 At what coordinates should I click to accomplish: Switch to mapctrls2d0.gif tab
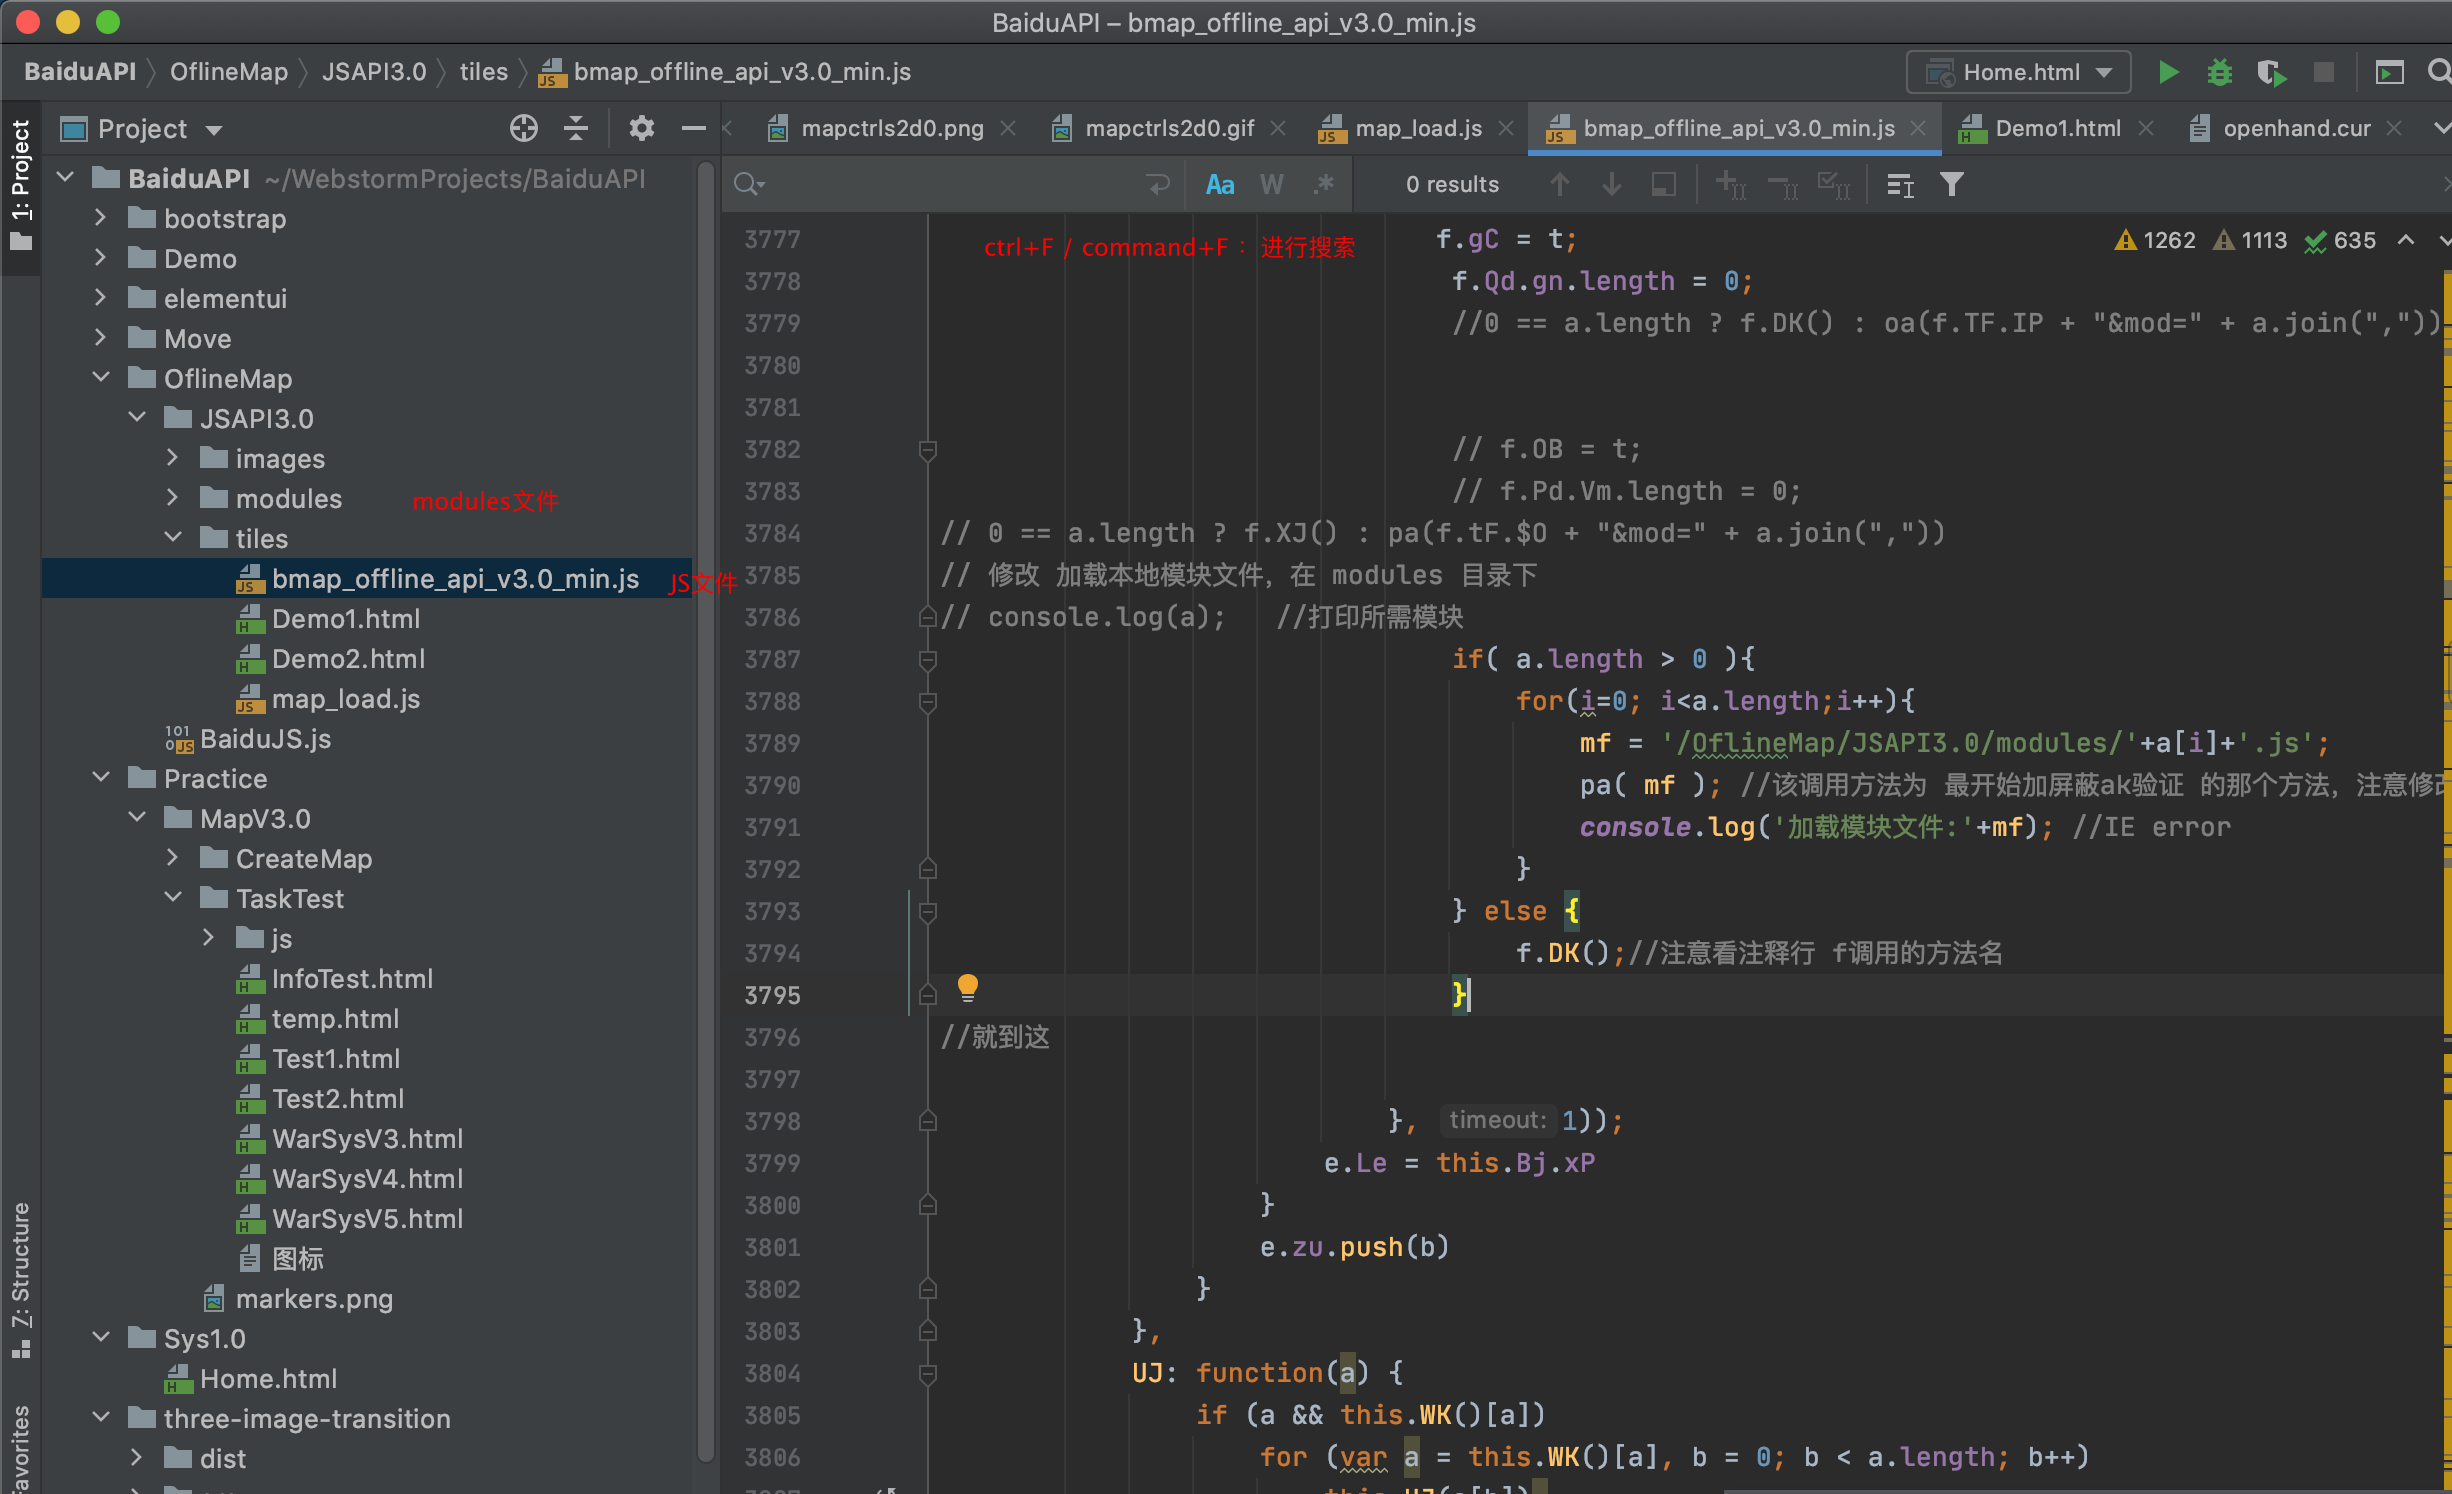pos(1169,128)
